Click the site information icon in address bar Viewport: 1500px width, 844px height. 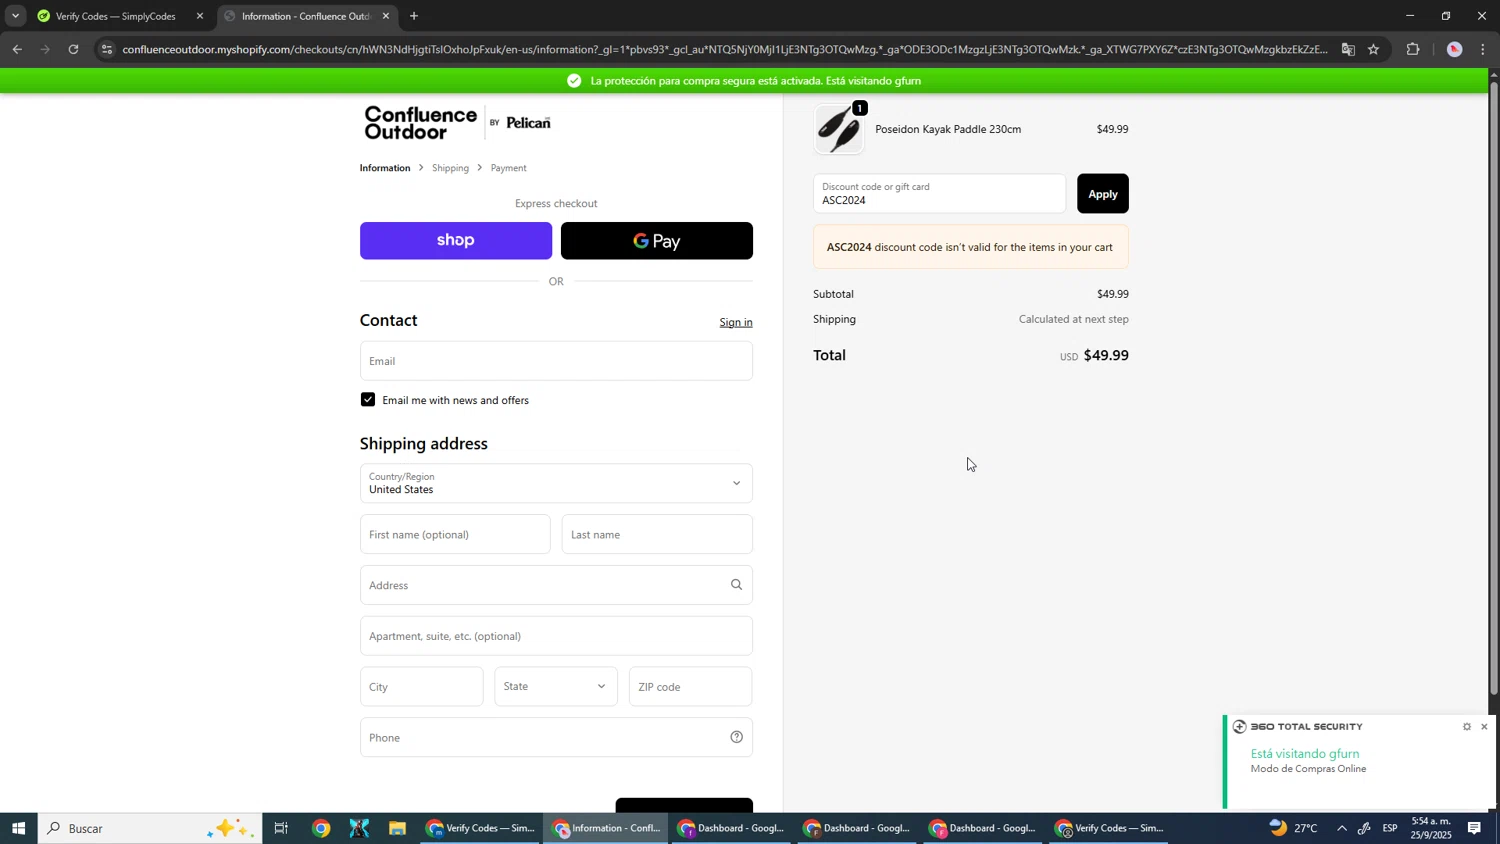(x=108, y=49)
